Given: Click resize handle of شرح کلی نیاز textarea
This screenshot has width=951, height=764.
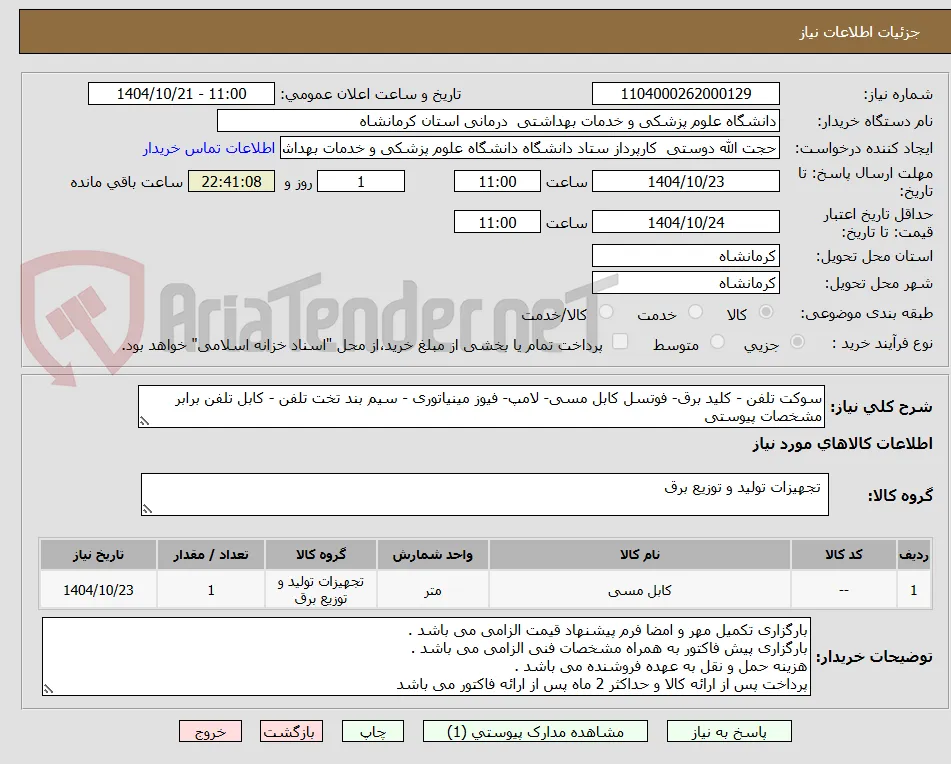Looking at the screenshot, I should click(144, 421).
